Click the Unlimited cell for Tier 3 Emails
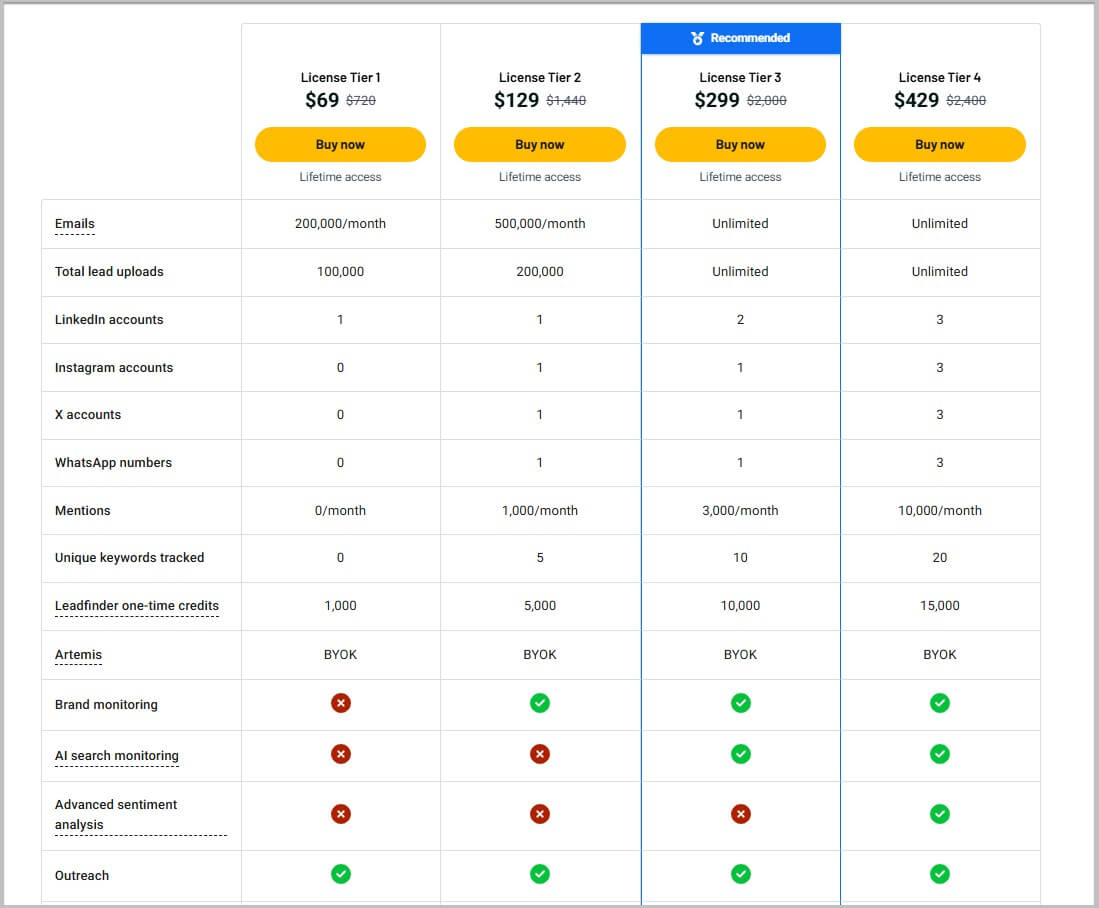1099x908 pixels. point(740,224)
